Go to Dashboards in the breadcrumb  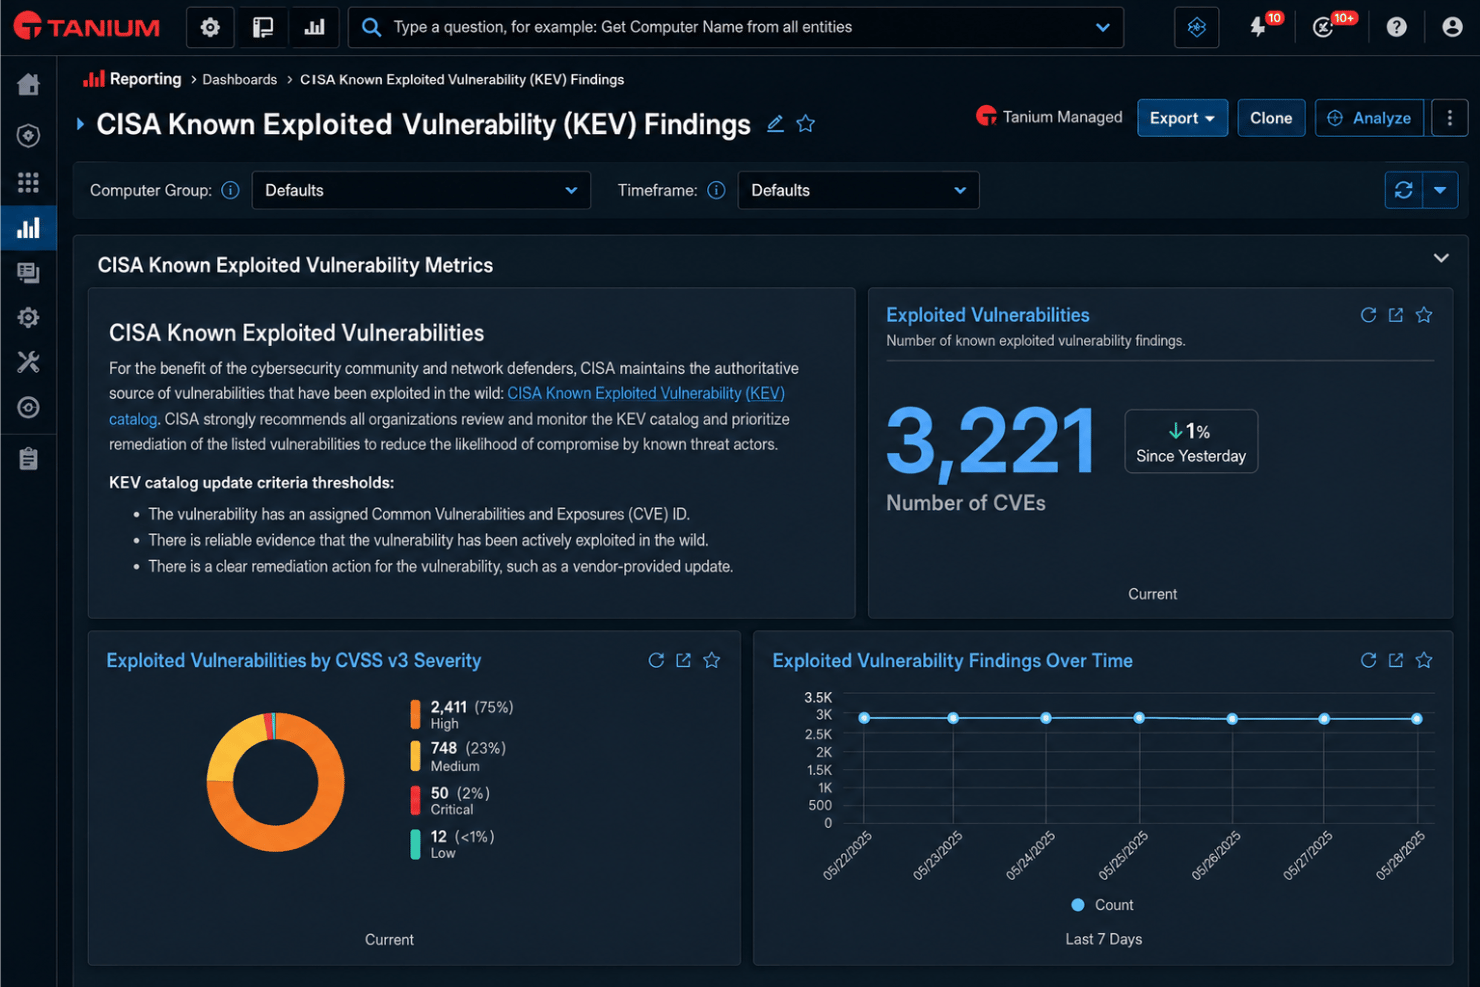click(x=240, y=79)
